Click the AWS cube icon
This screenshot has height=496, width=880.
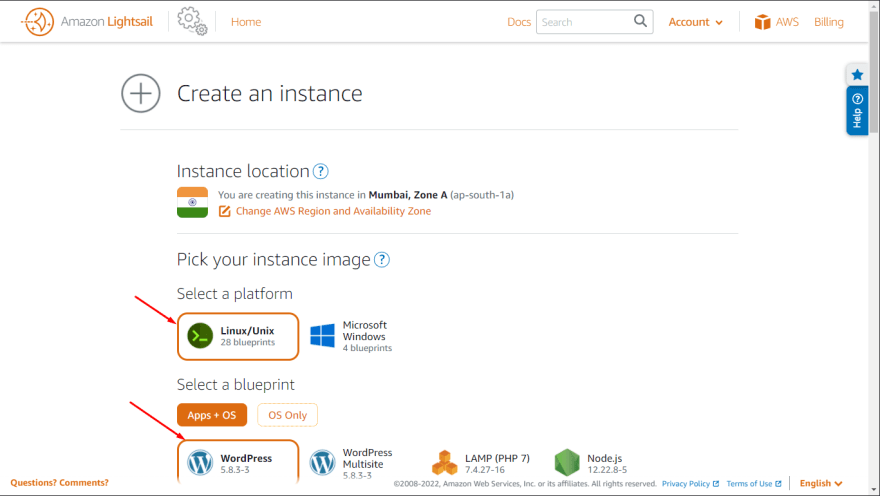762,22
